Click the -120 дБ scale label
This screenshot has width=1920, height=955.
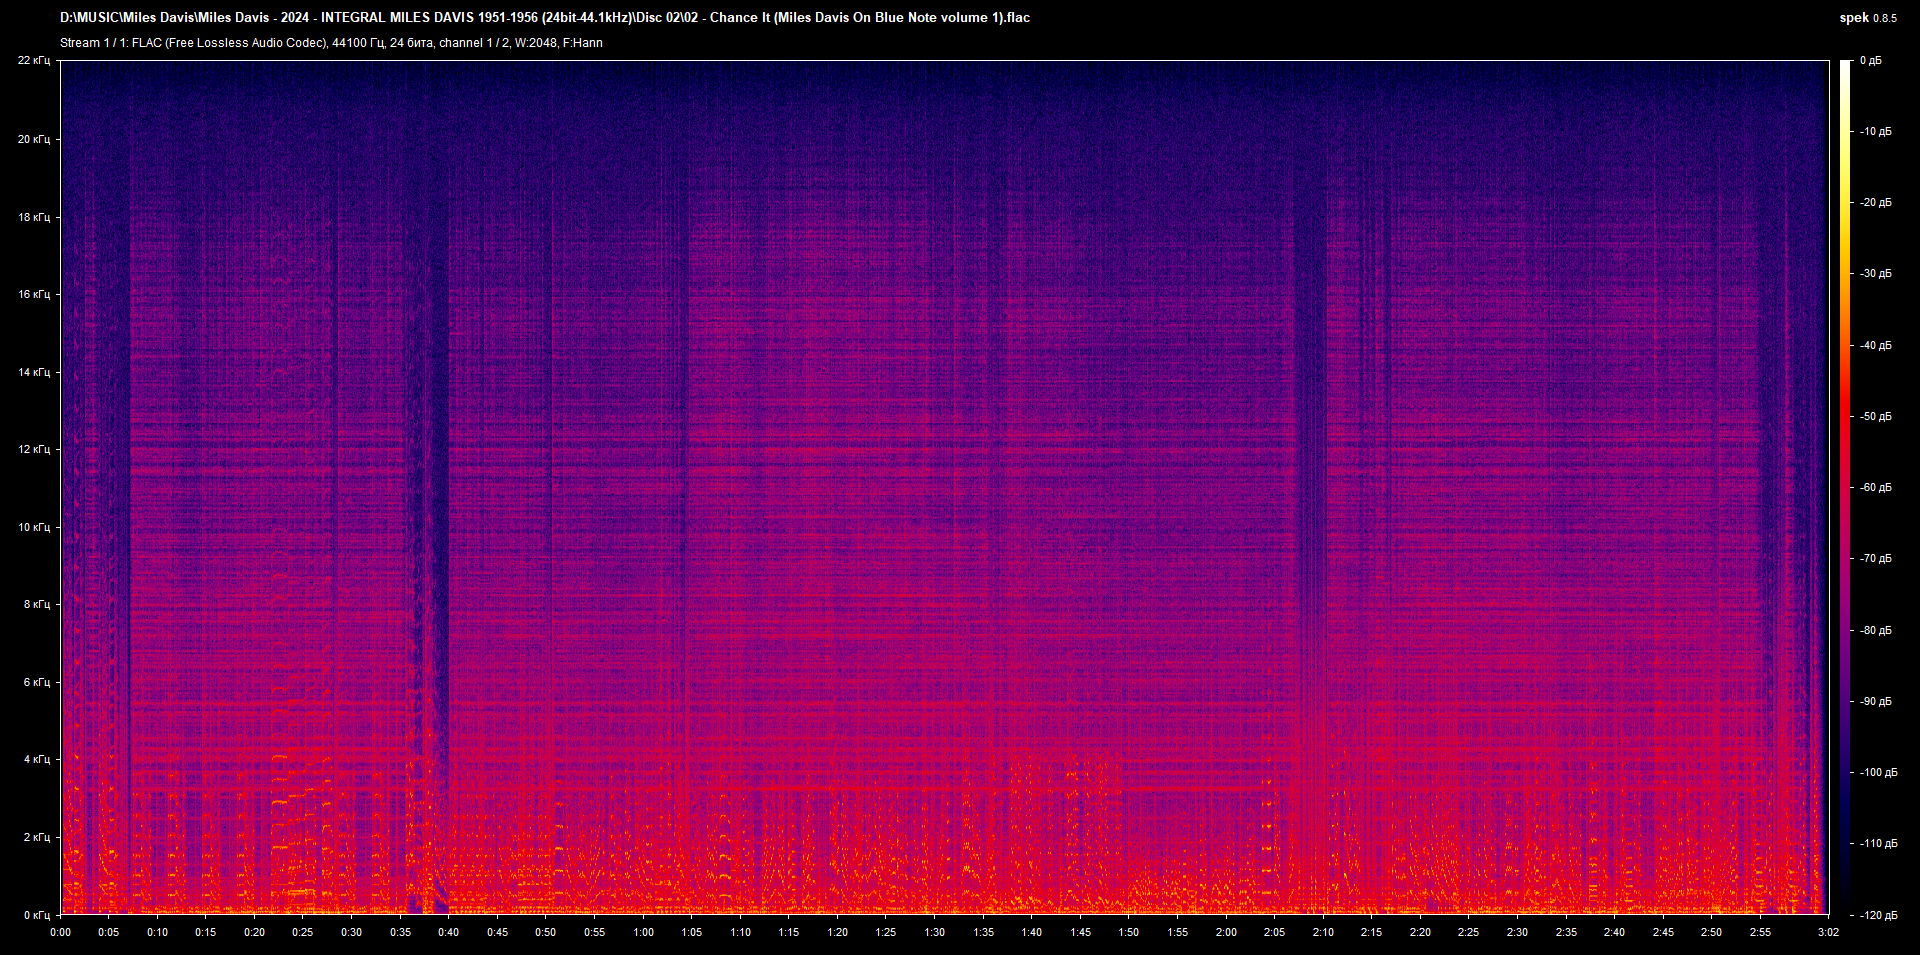[x=1879, y=916]
